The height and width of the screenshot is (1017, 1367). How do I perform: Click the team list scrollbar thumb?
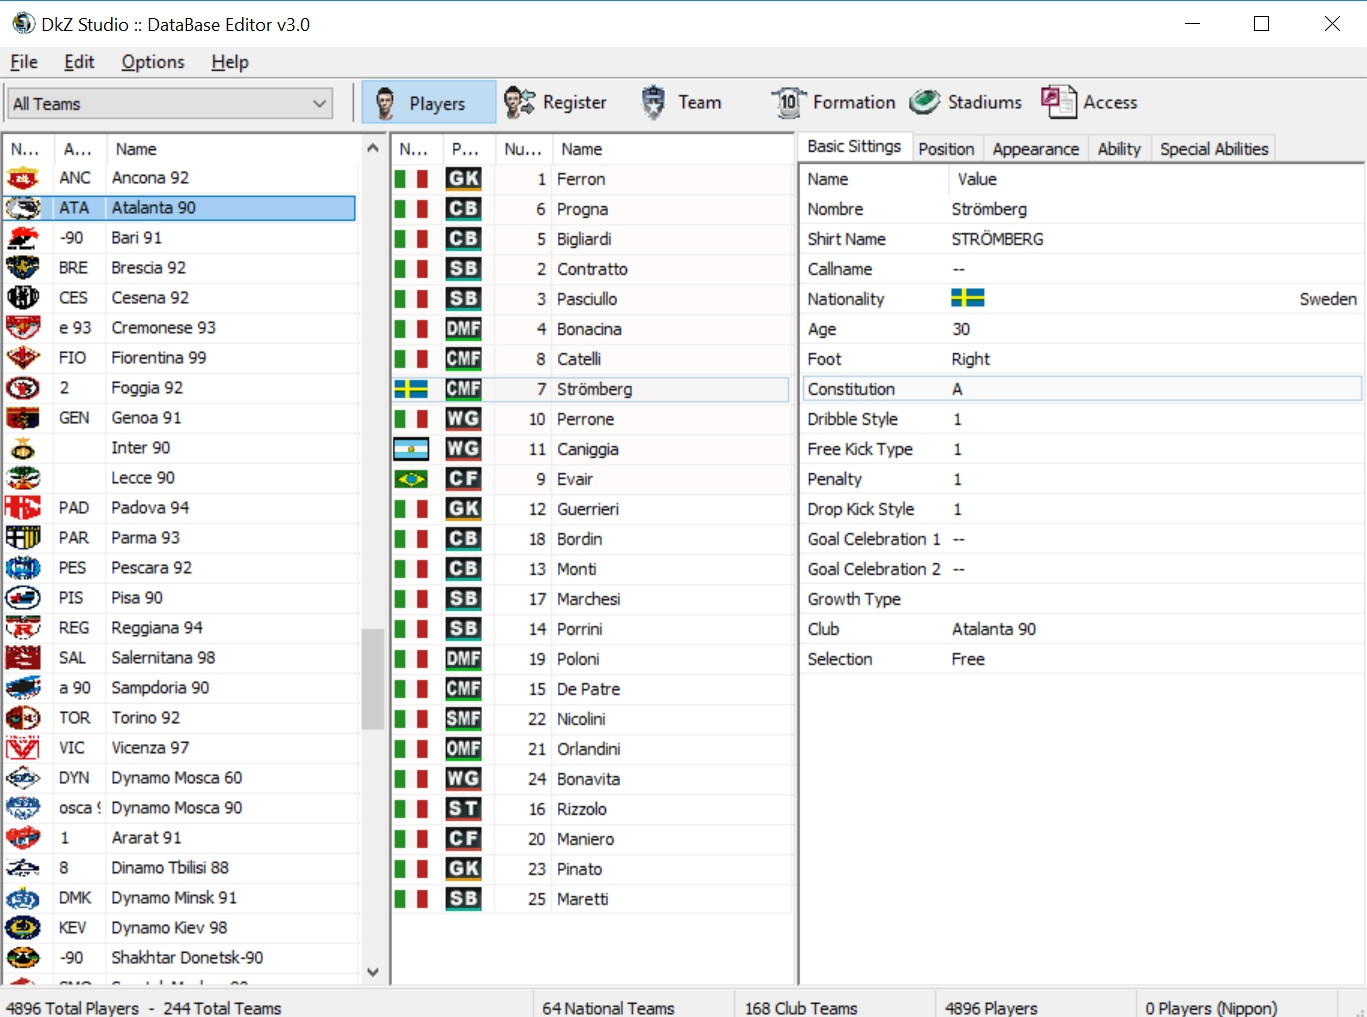373,679
